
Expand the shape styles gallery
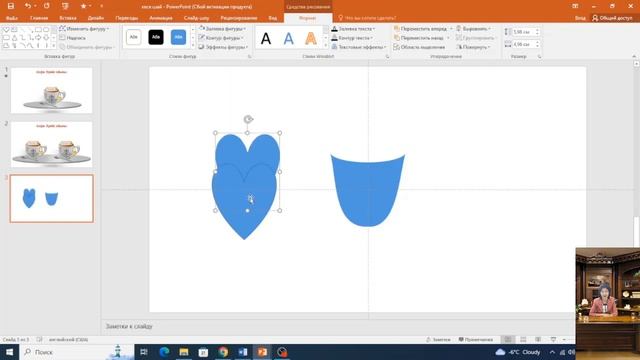[x=193, y=46]
